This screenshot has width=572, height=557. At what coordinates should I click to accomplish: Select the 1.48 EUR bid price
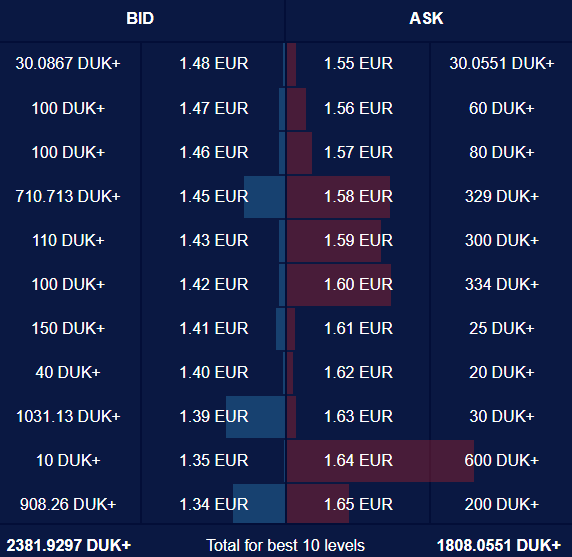click(x=214, y=63)
